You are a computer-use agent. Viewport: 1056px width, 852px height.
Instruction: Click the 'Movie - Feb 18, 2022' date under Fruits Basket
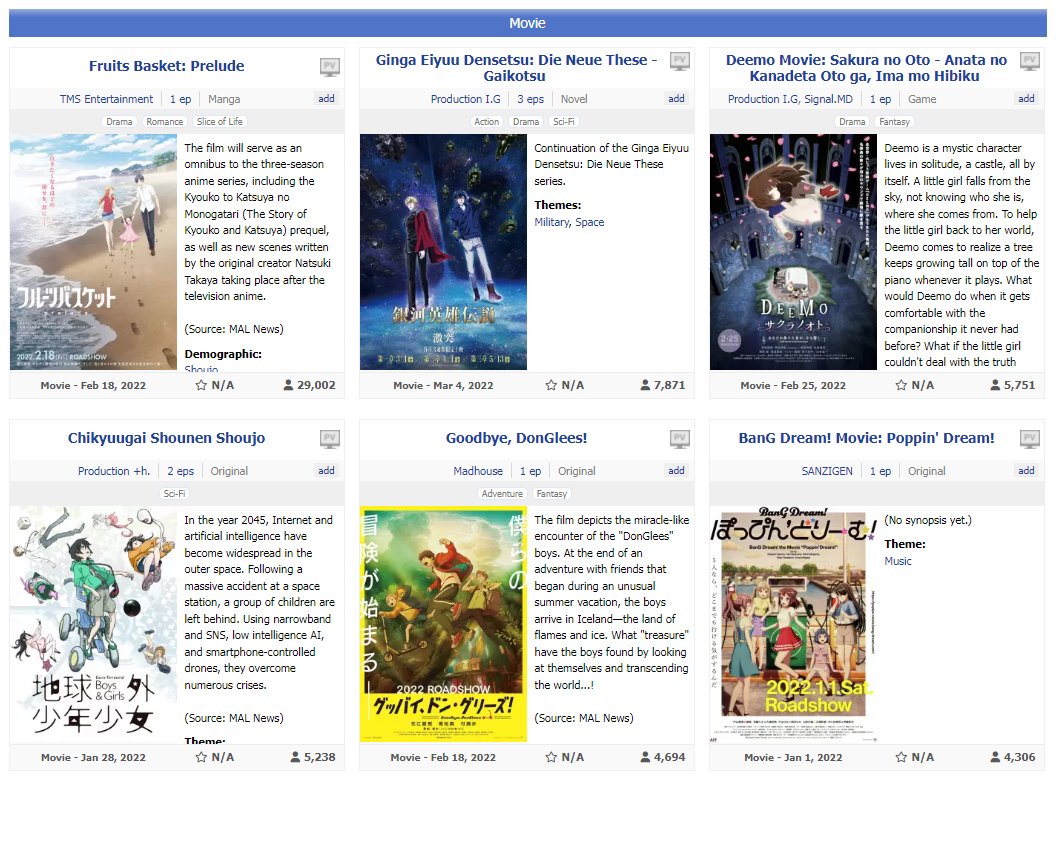pos(93,385)
